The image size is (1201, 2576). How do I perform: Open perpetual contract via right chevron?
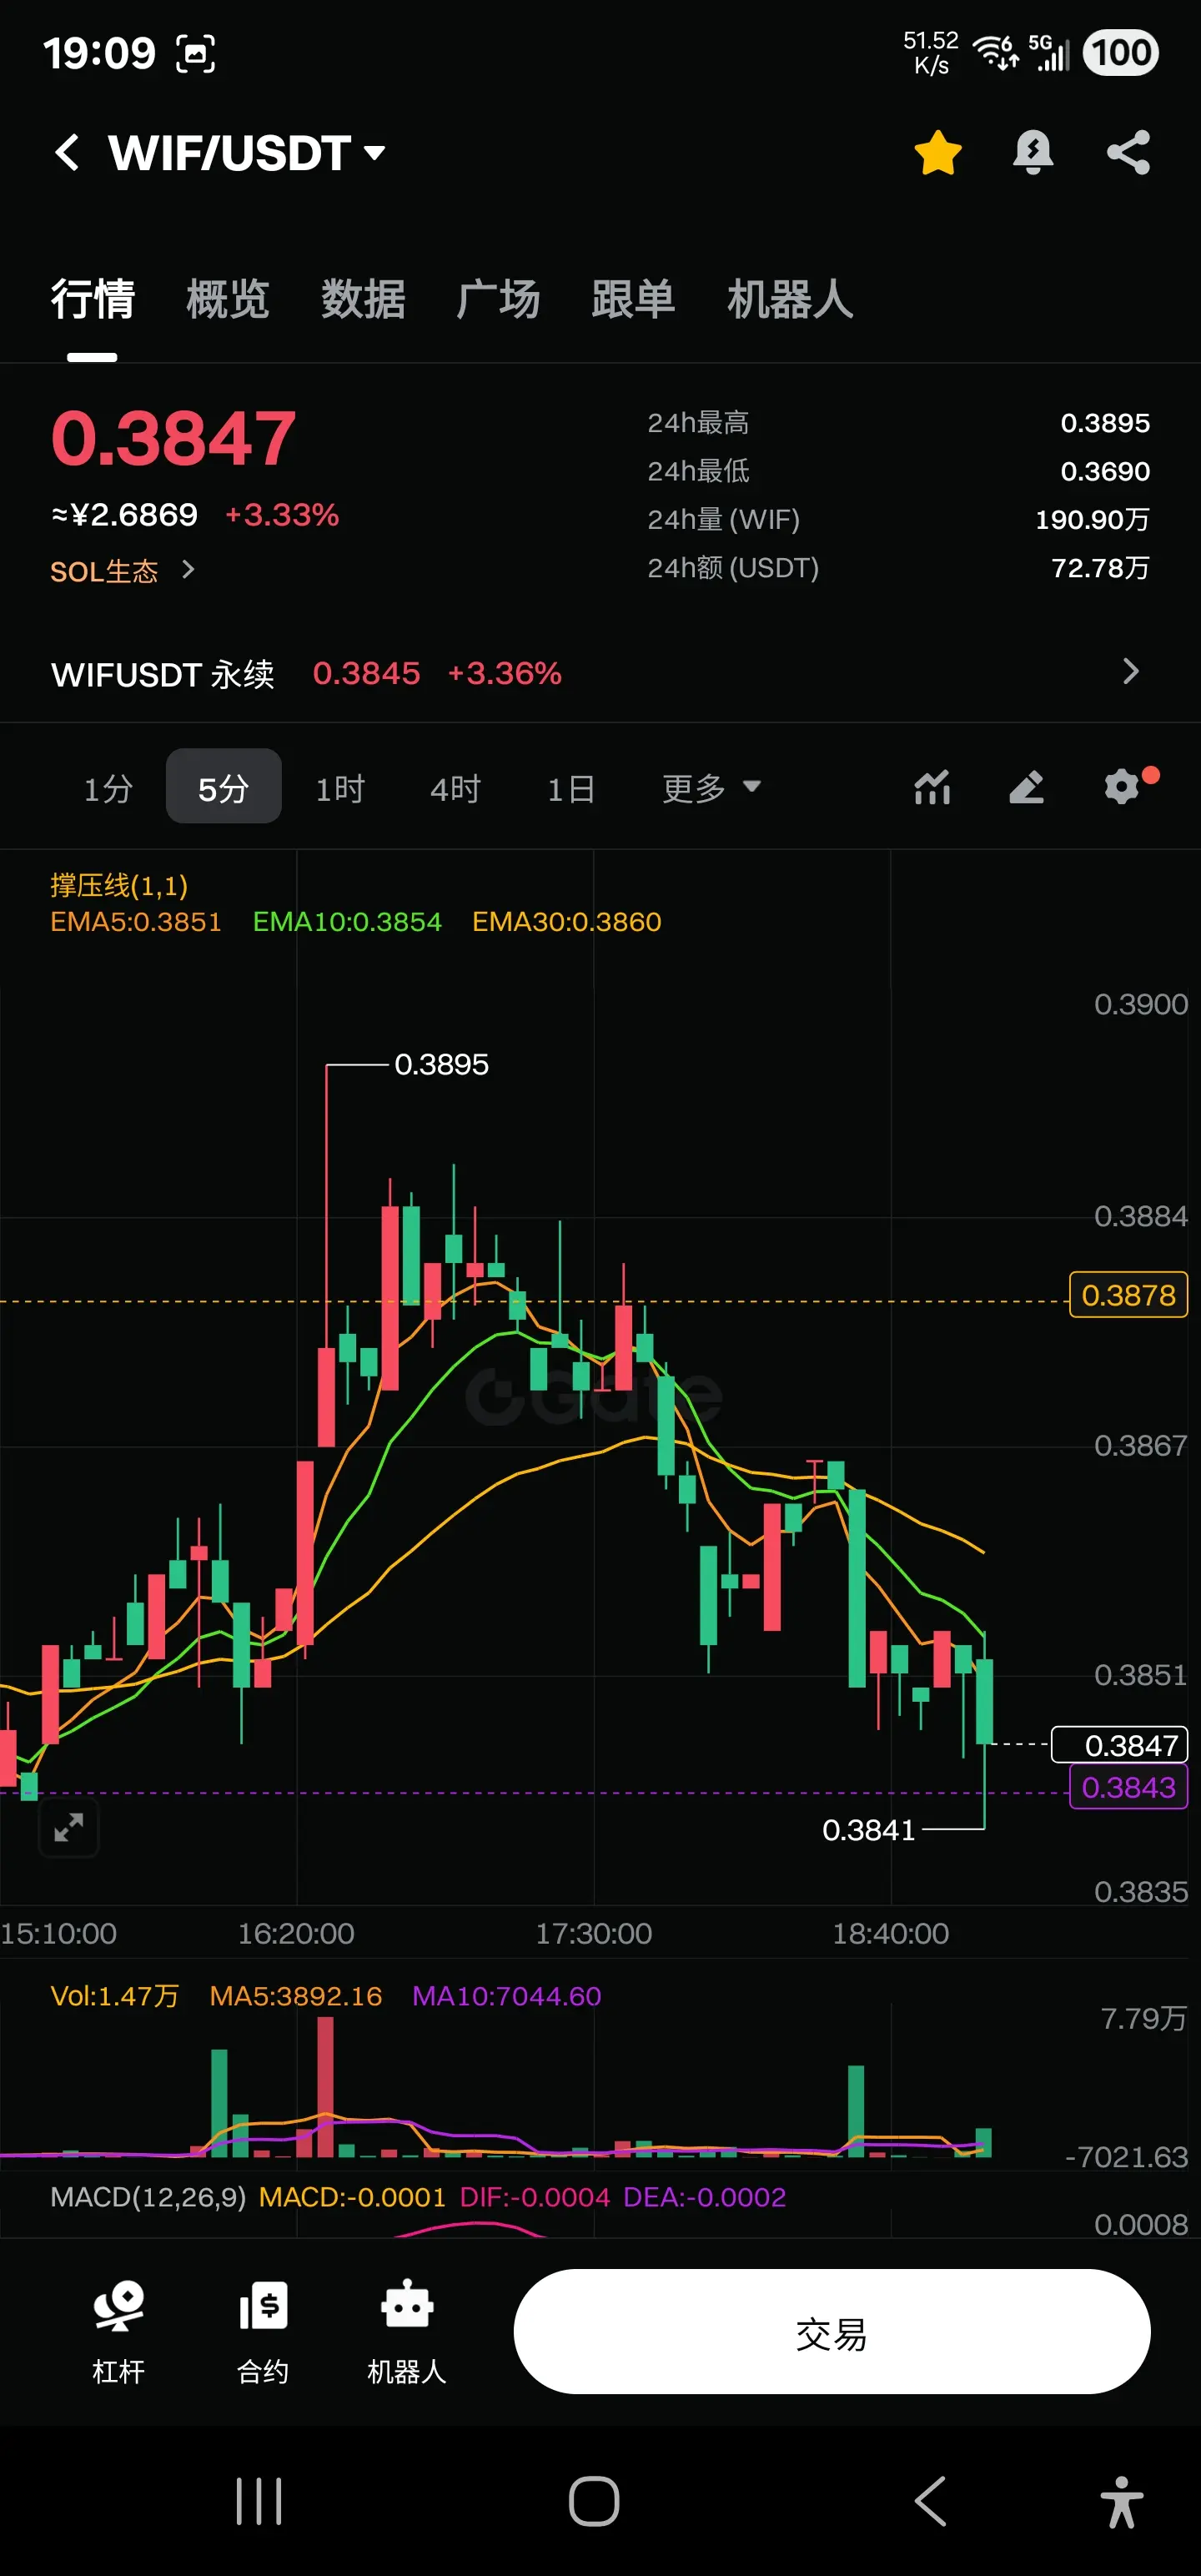1130,671
